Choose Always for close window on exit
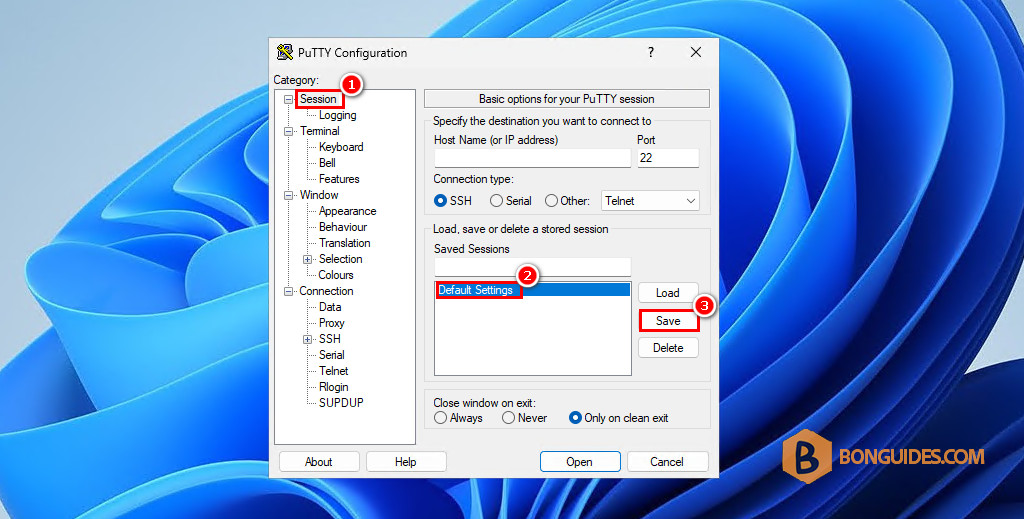1024x519 pixels. pos(441,418)
